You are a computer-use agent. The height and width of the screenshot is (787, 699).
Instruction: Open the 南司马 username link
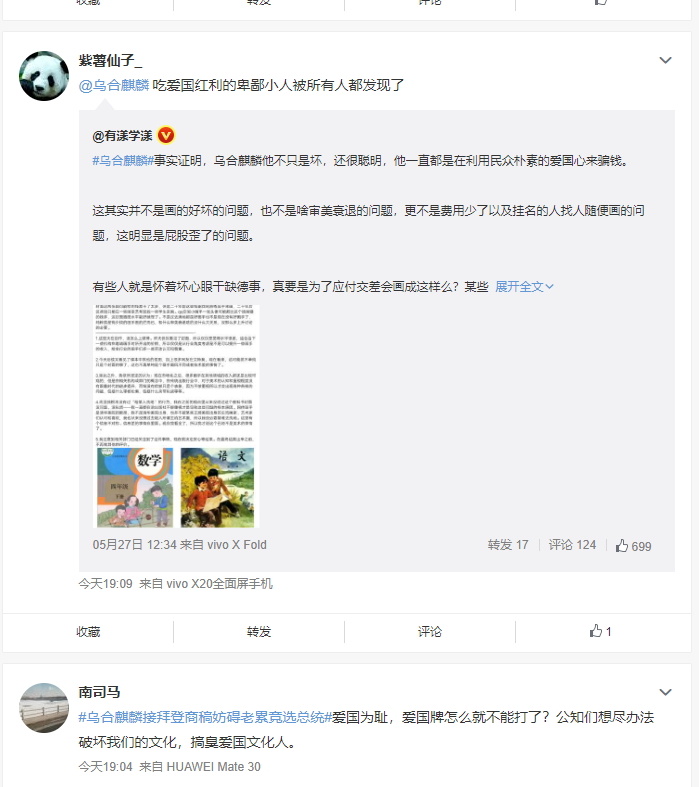99,692
